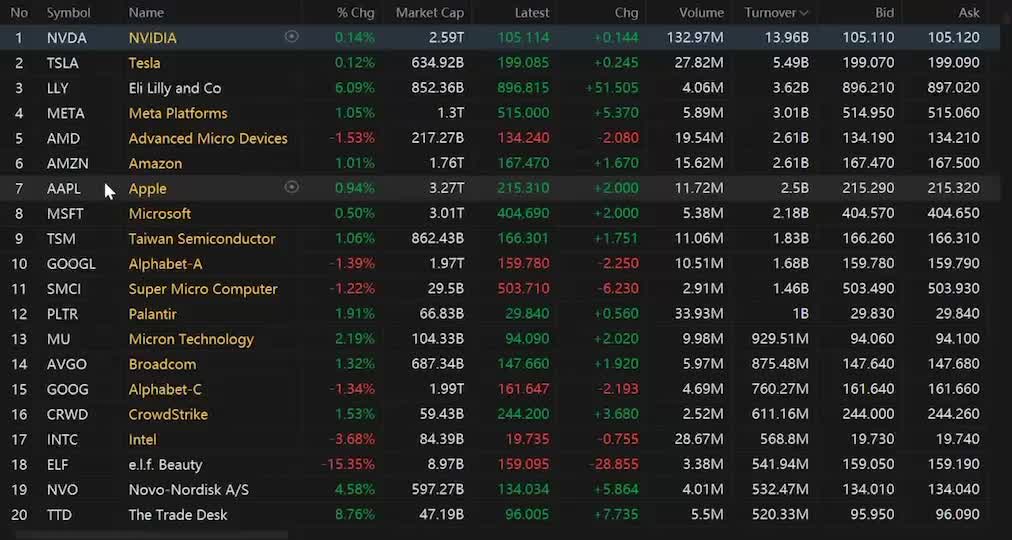Click the Volume column header
The image size is (1012, 540).
(700, 13)
